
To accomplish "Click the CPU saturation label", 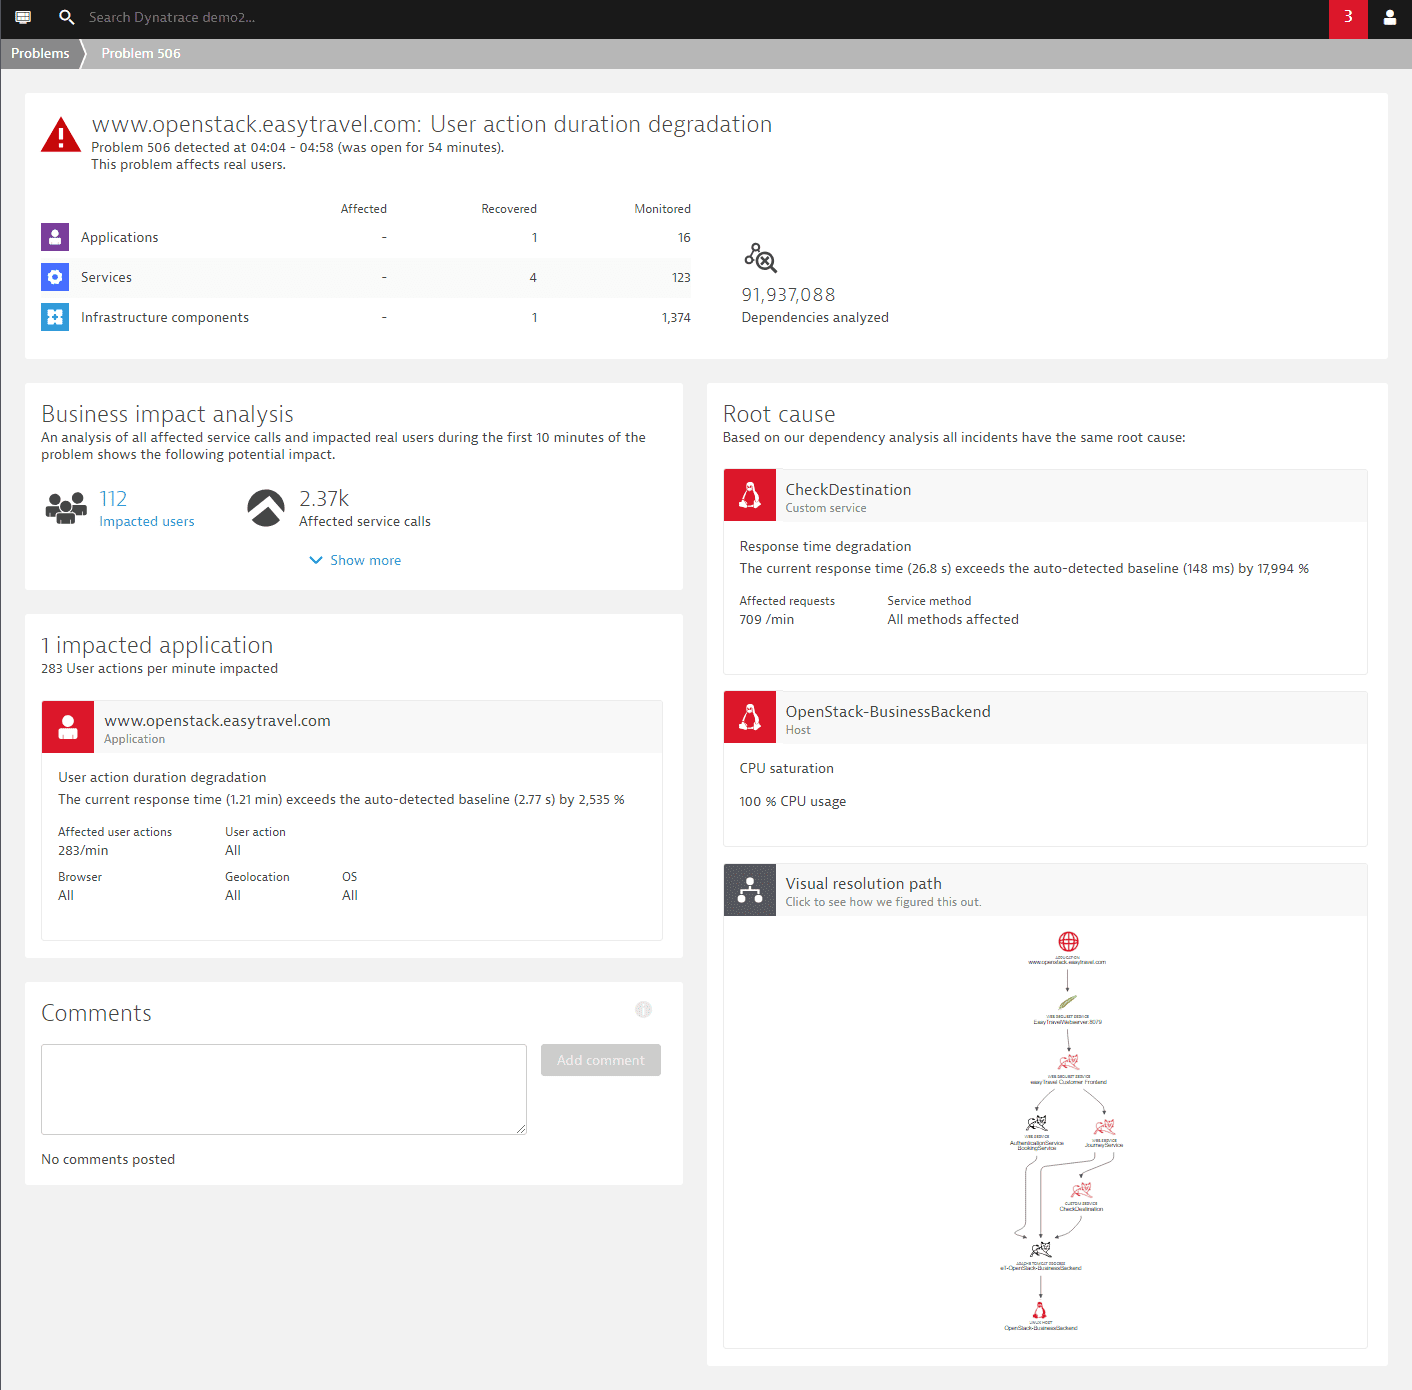I will pos(786,768).
